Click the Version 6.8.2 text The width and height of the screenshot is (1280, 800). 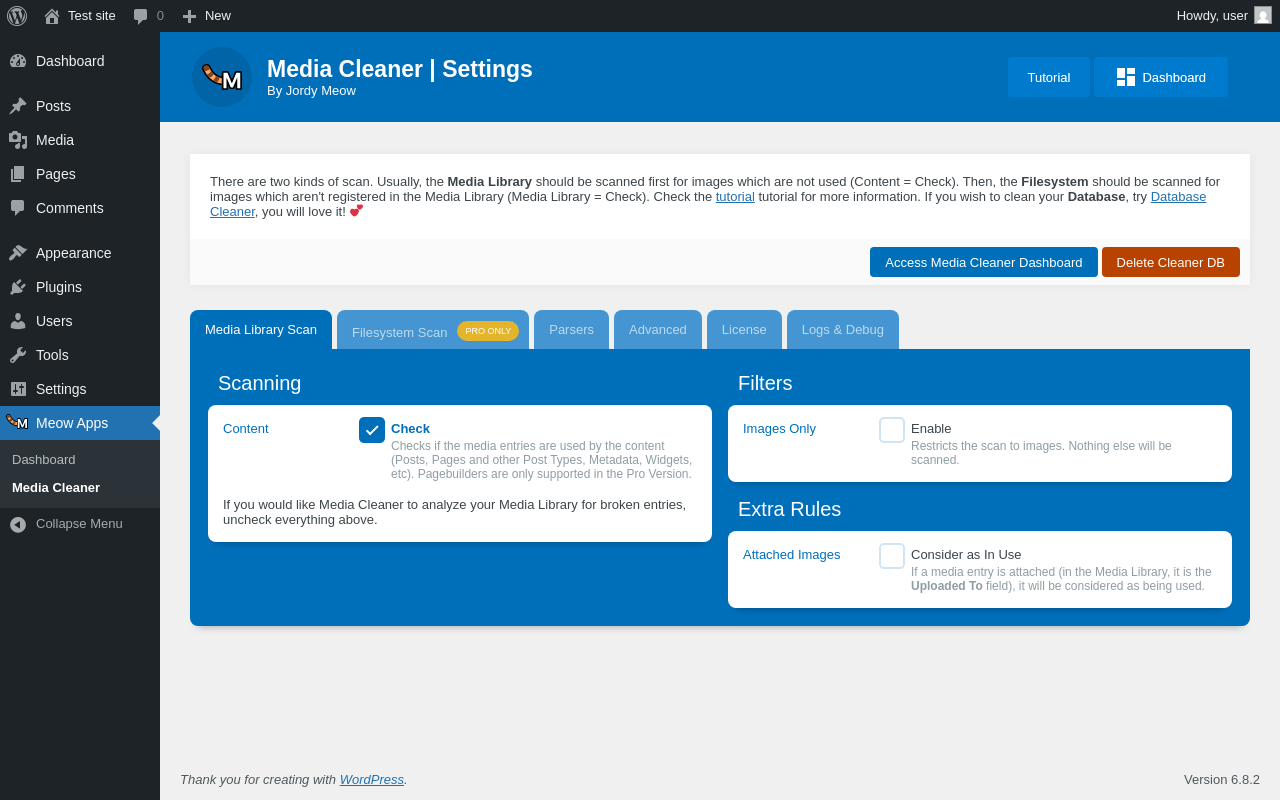coord(1222,780)
